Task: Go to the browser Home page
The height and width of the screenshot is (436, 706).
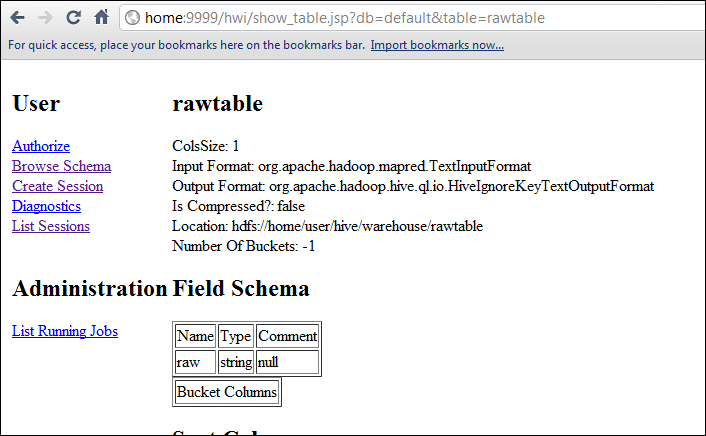Action: click(101, 18)
